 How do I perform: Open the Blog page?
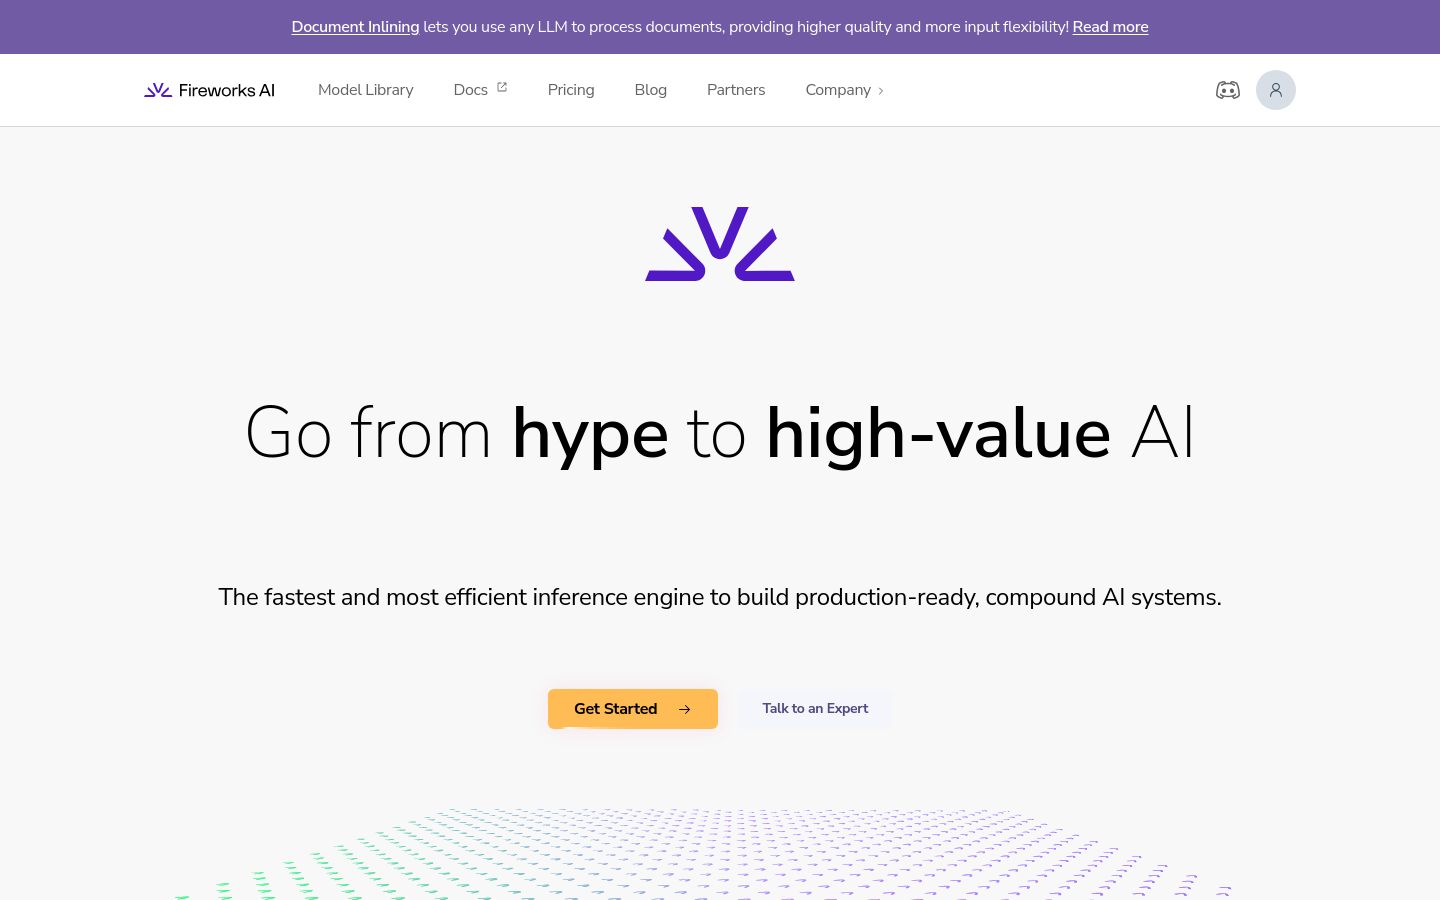tap(651, 90)
